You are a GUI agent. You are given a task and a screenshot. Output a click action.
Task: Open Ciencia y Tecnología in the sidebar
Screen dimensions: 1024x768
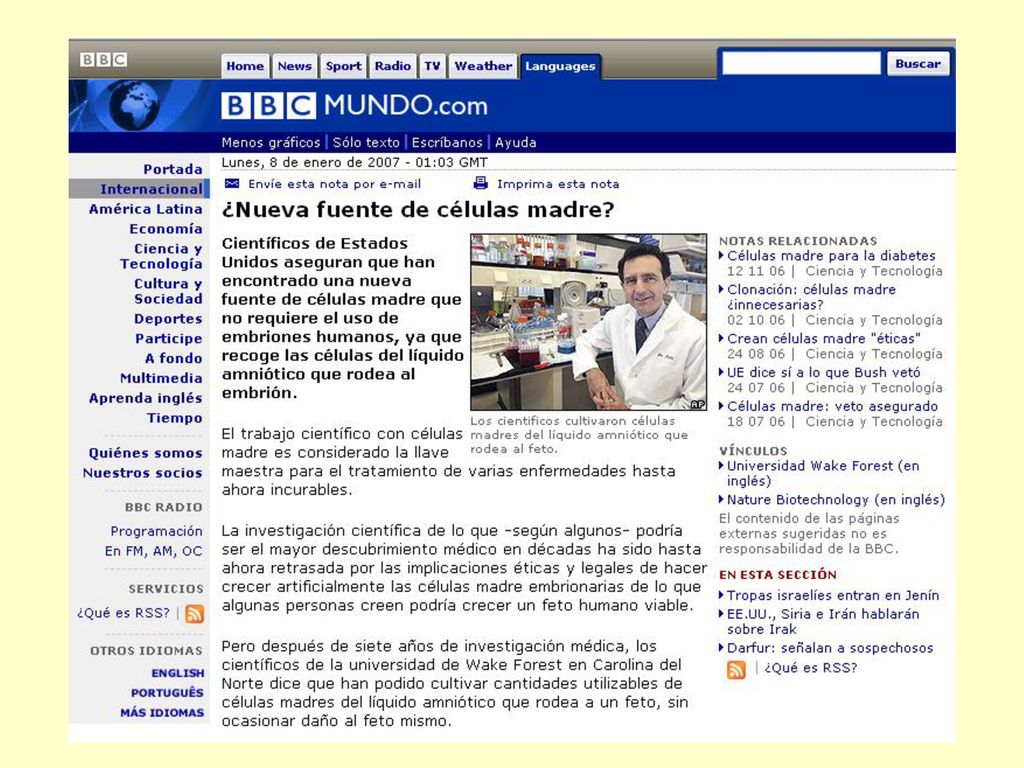coord(161,256)
